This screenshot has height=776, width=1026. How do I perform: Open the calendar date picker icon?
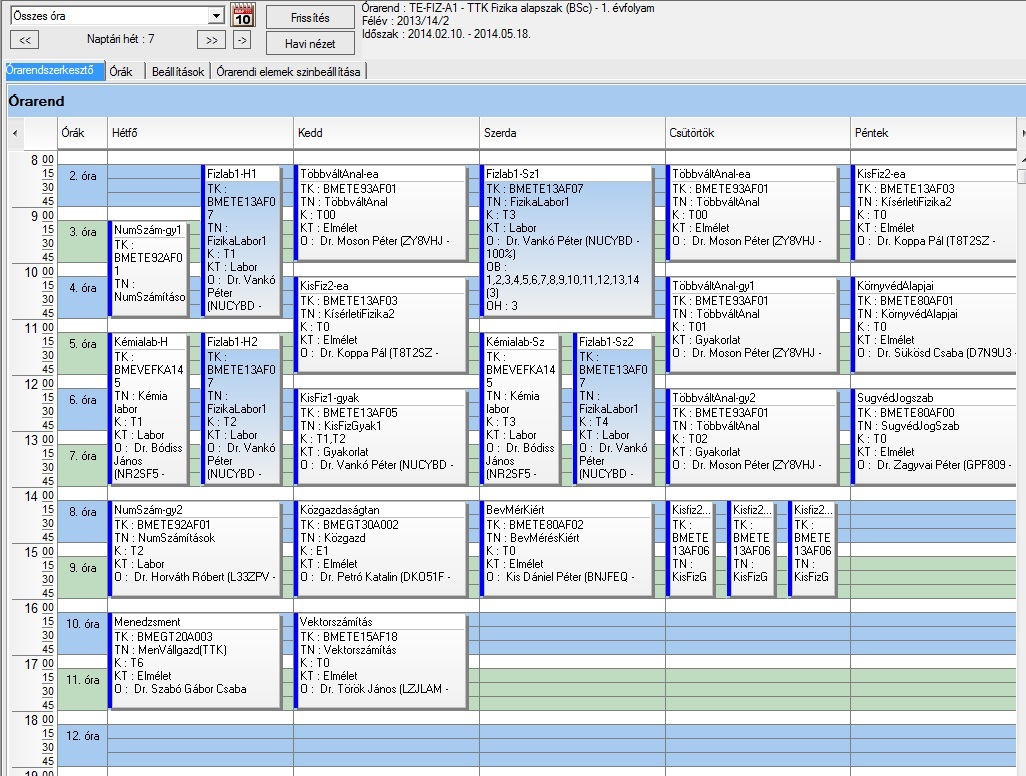coord(243,15)
